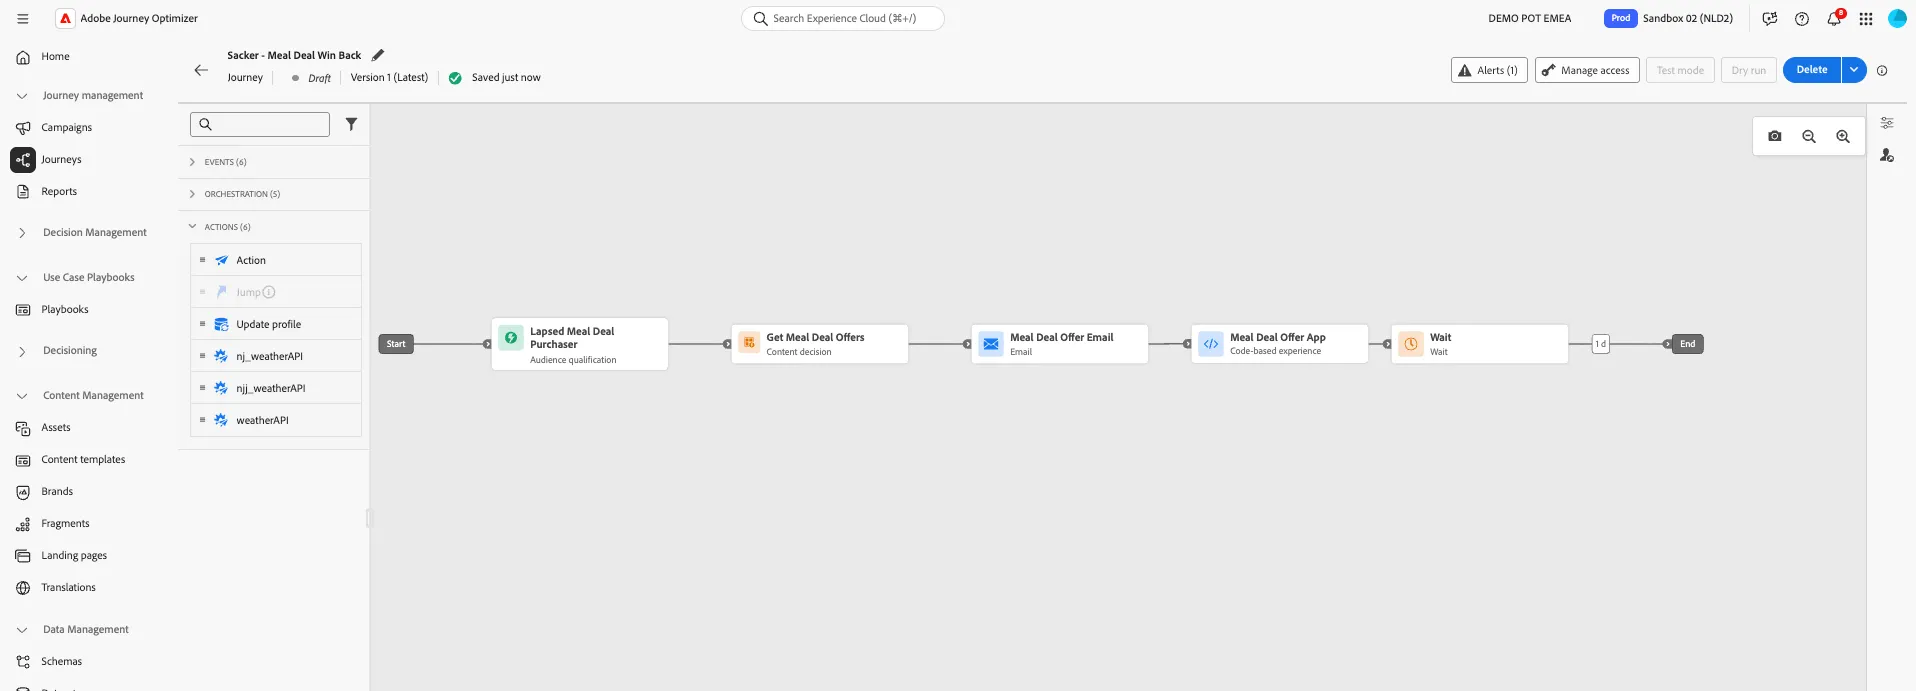Screen dimensions: 1916x691
Task: Open the hamburger navigation menu
Action: tap(23, 18)
